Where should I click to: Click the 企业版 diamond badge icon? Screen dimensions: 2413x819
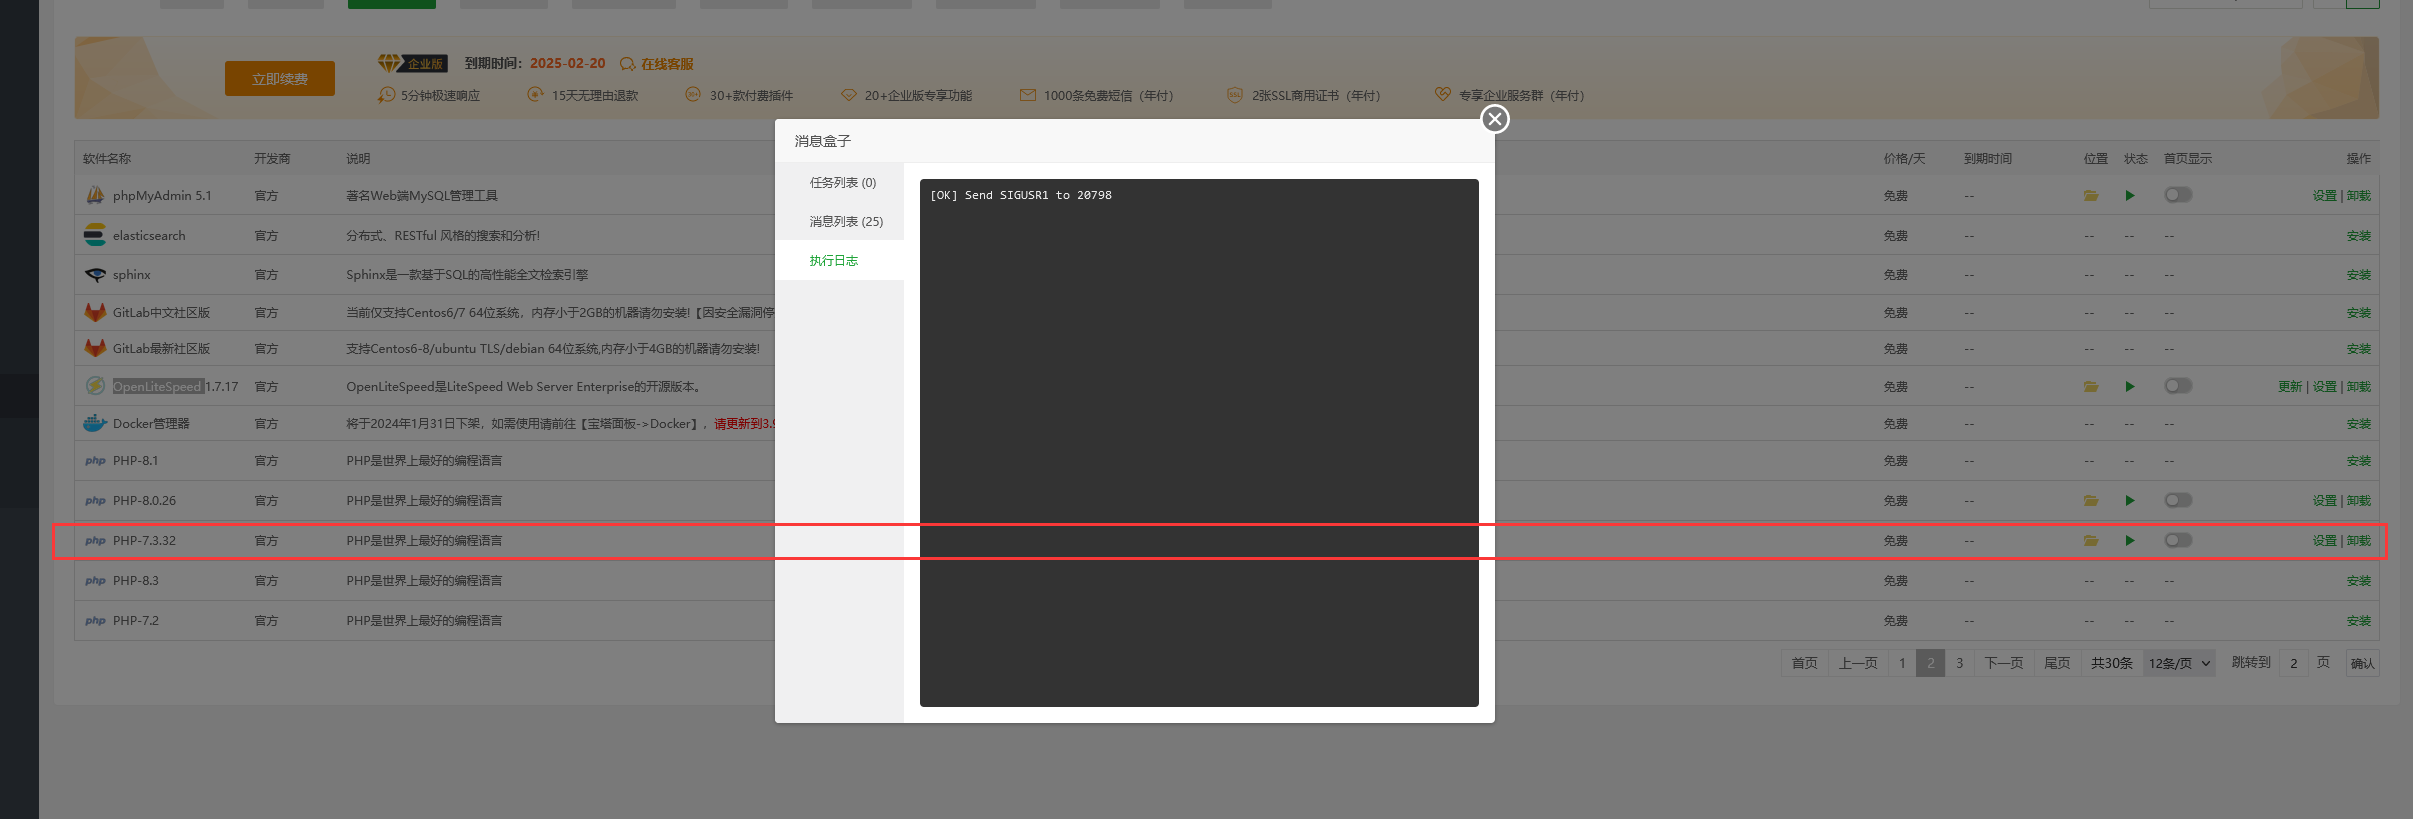pyautogui.click(x=412, y=63)
